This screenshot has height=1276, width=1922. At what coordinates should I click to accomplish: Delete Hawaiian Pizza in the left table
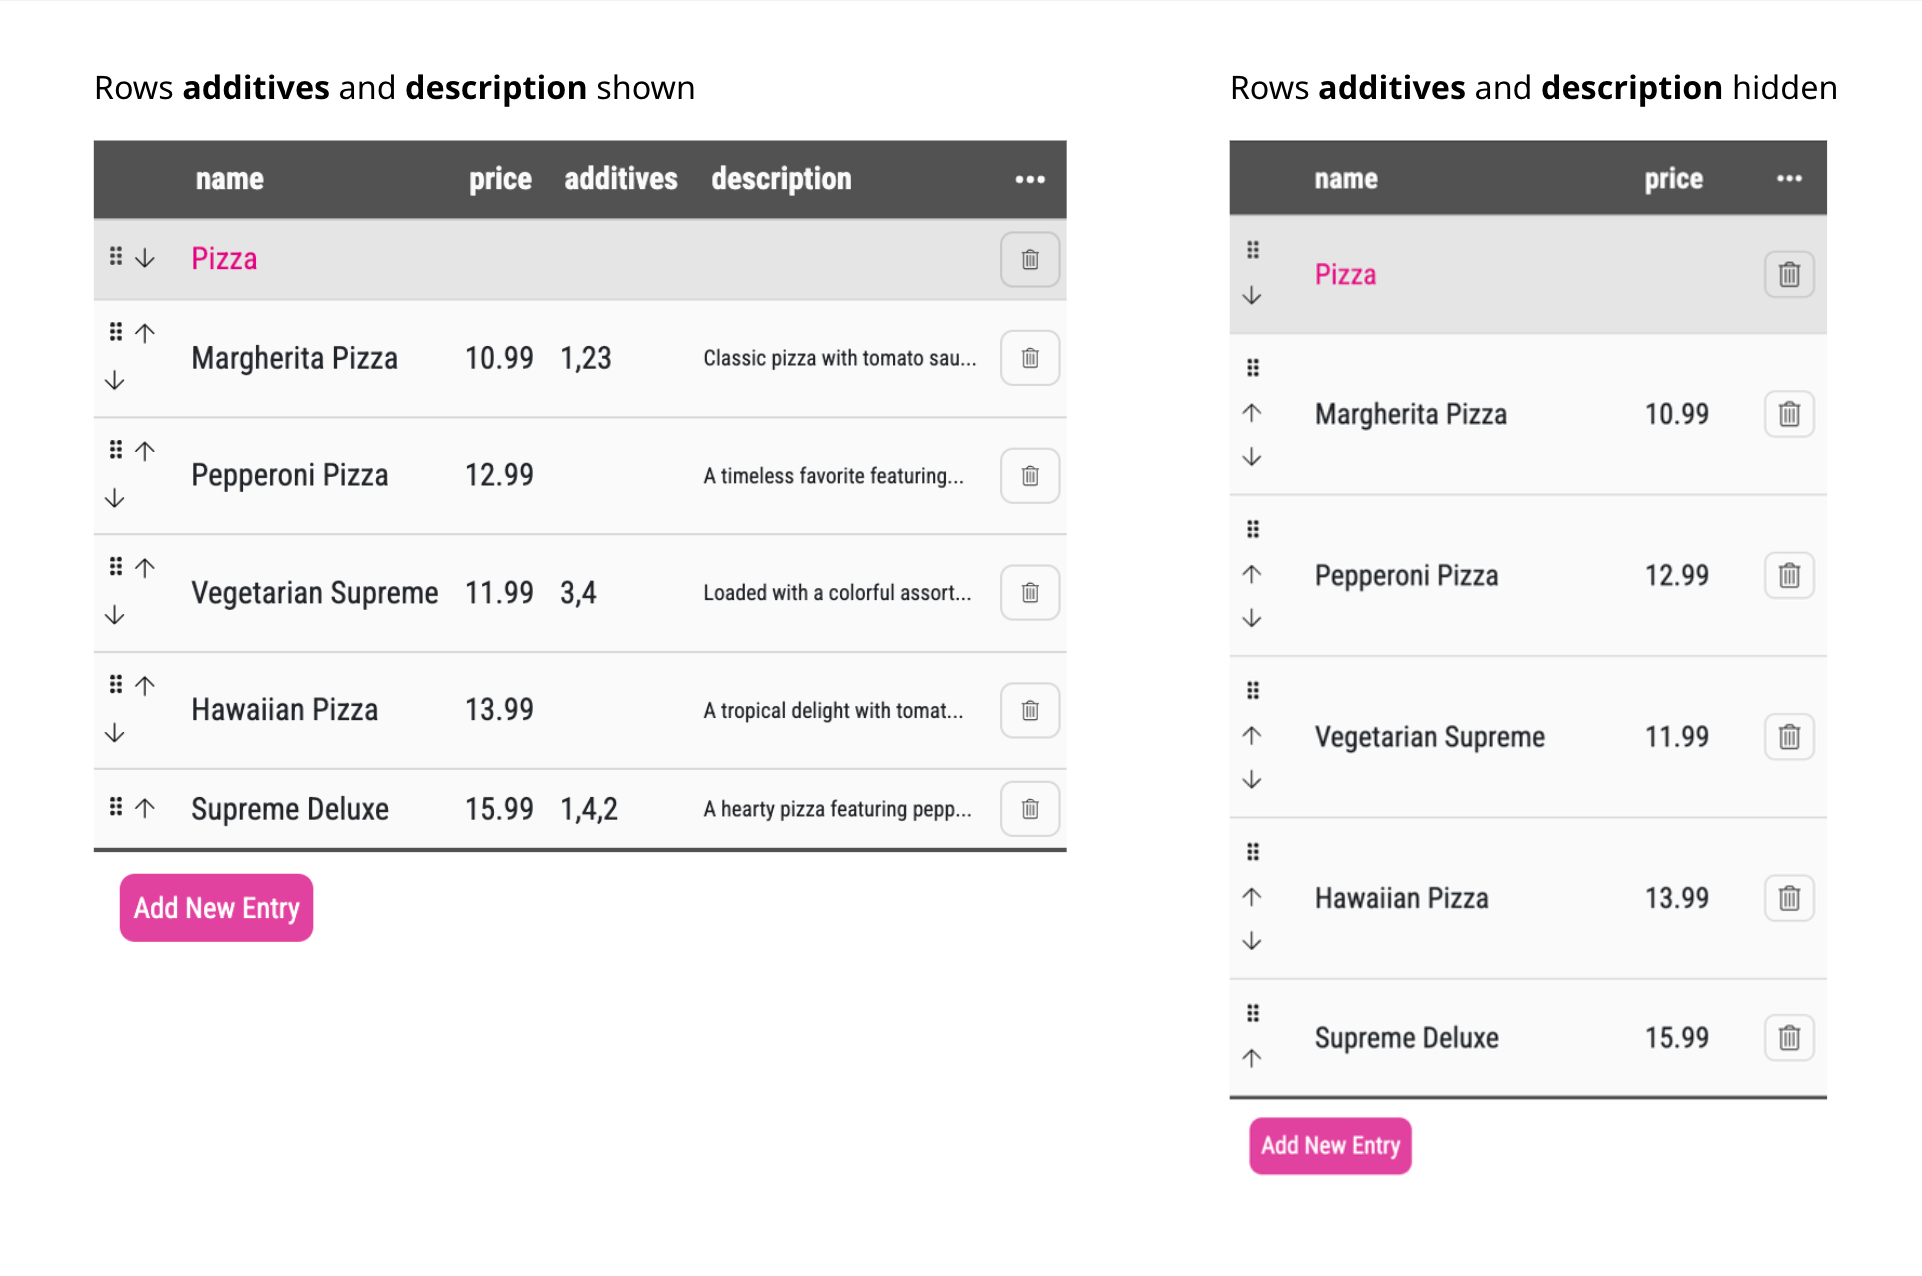(x=1030, y=711)
